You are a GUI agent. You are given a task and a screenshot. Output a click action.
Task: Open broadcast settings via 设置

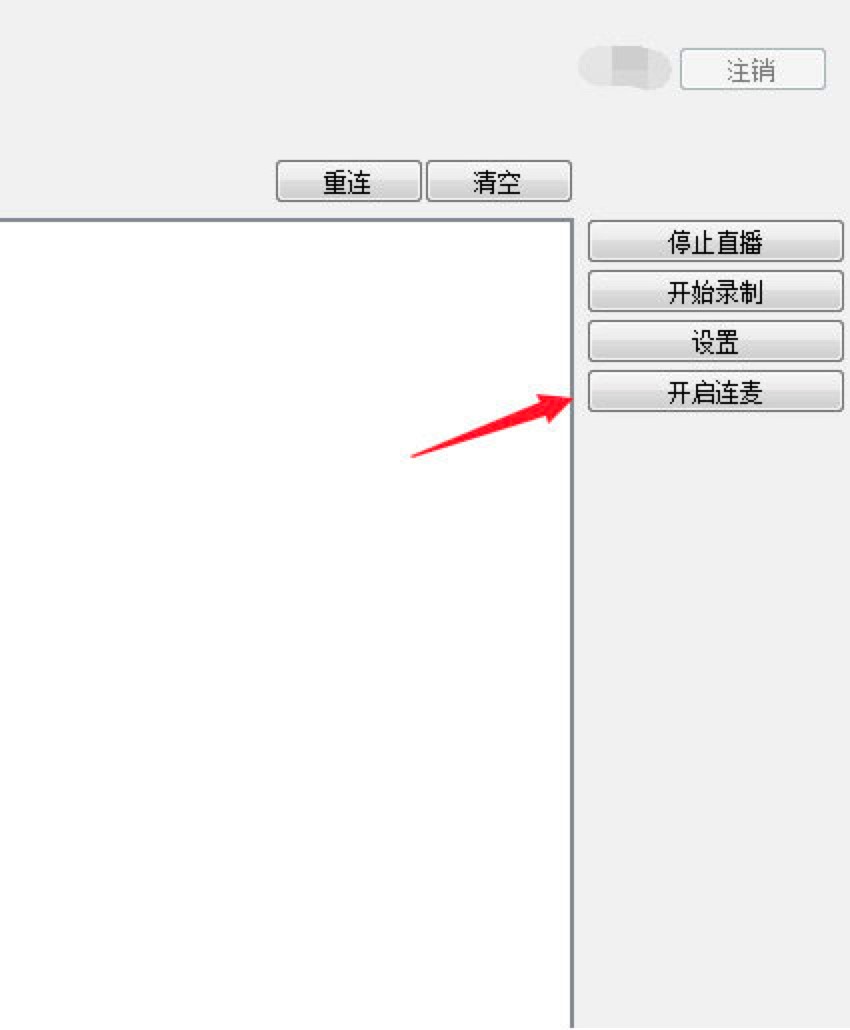point(715,342)
